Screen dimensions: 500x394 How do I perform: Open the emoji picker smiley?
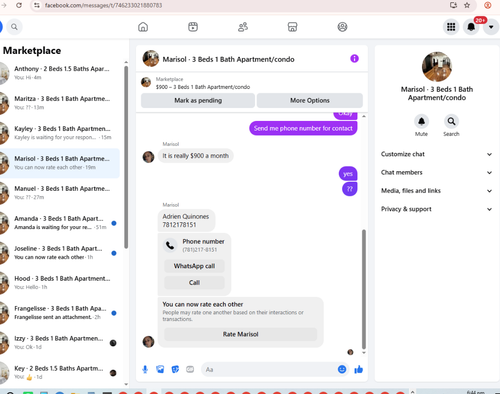tap(342, 369)
